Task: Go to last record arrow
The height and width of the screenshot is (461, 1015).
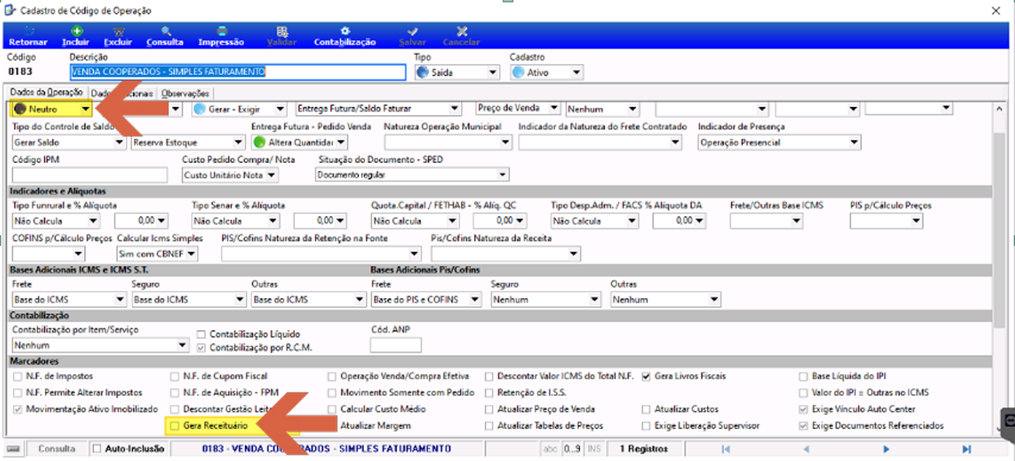Action: point(966,449)
